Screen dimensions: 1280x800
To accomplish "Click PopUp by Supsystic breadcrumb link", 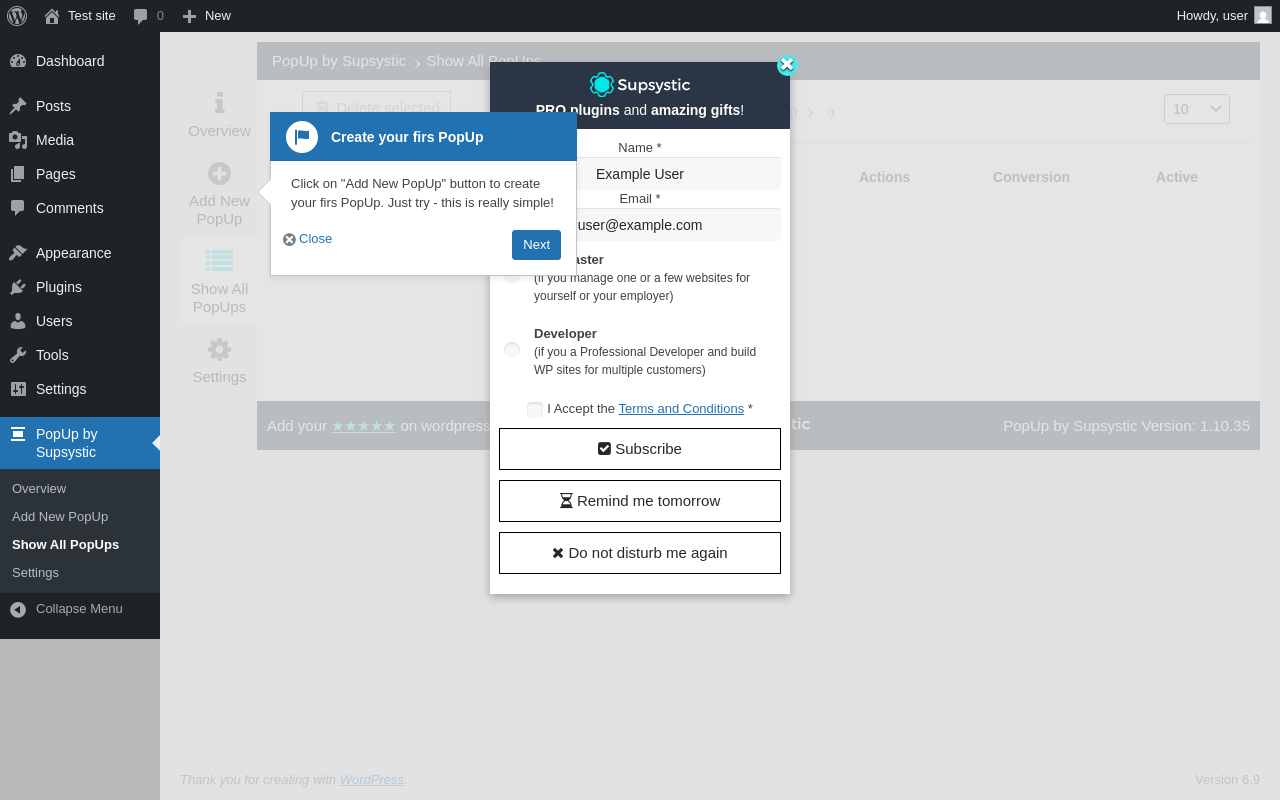I will pos(339,61).
